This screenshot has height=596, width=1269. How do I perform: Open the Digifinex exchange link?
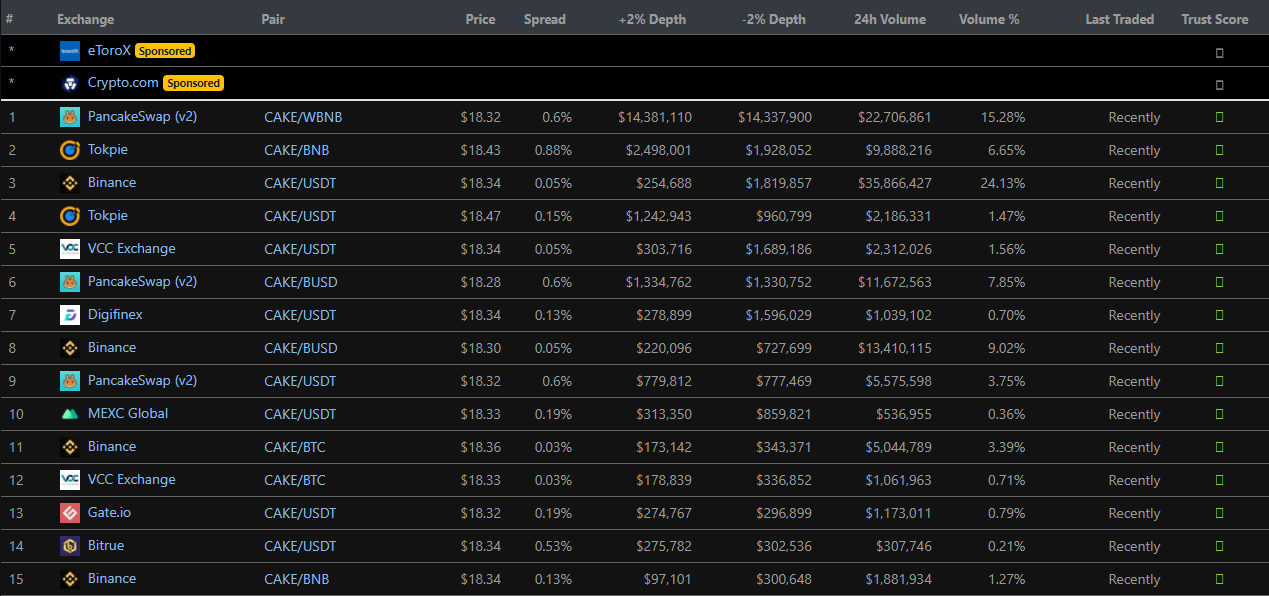pyautogui.click(x=115, y=314)
